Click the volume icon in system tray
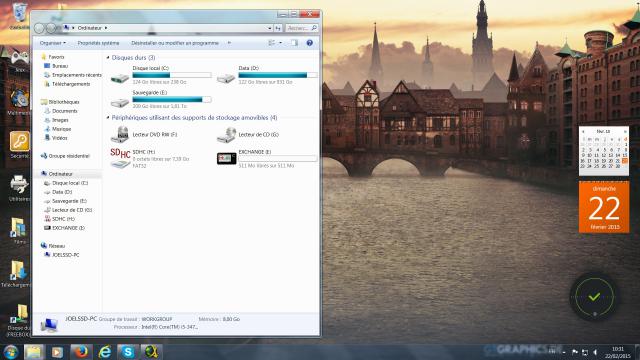640x360 pixels. coord(595,352)
